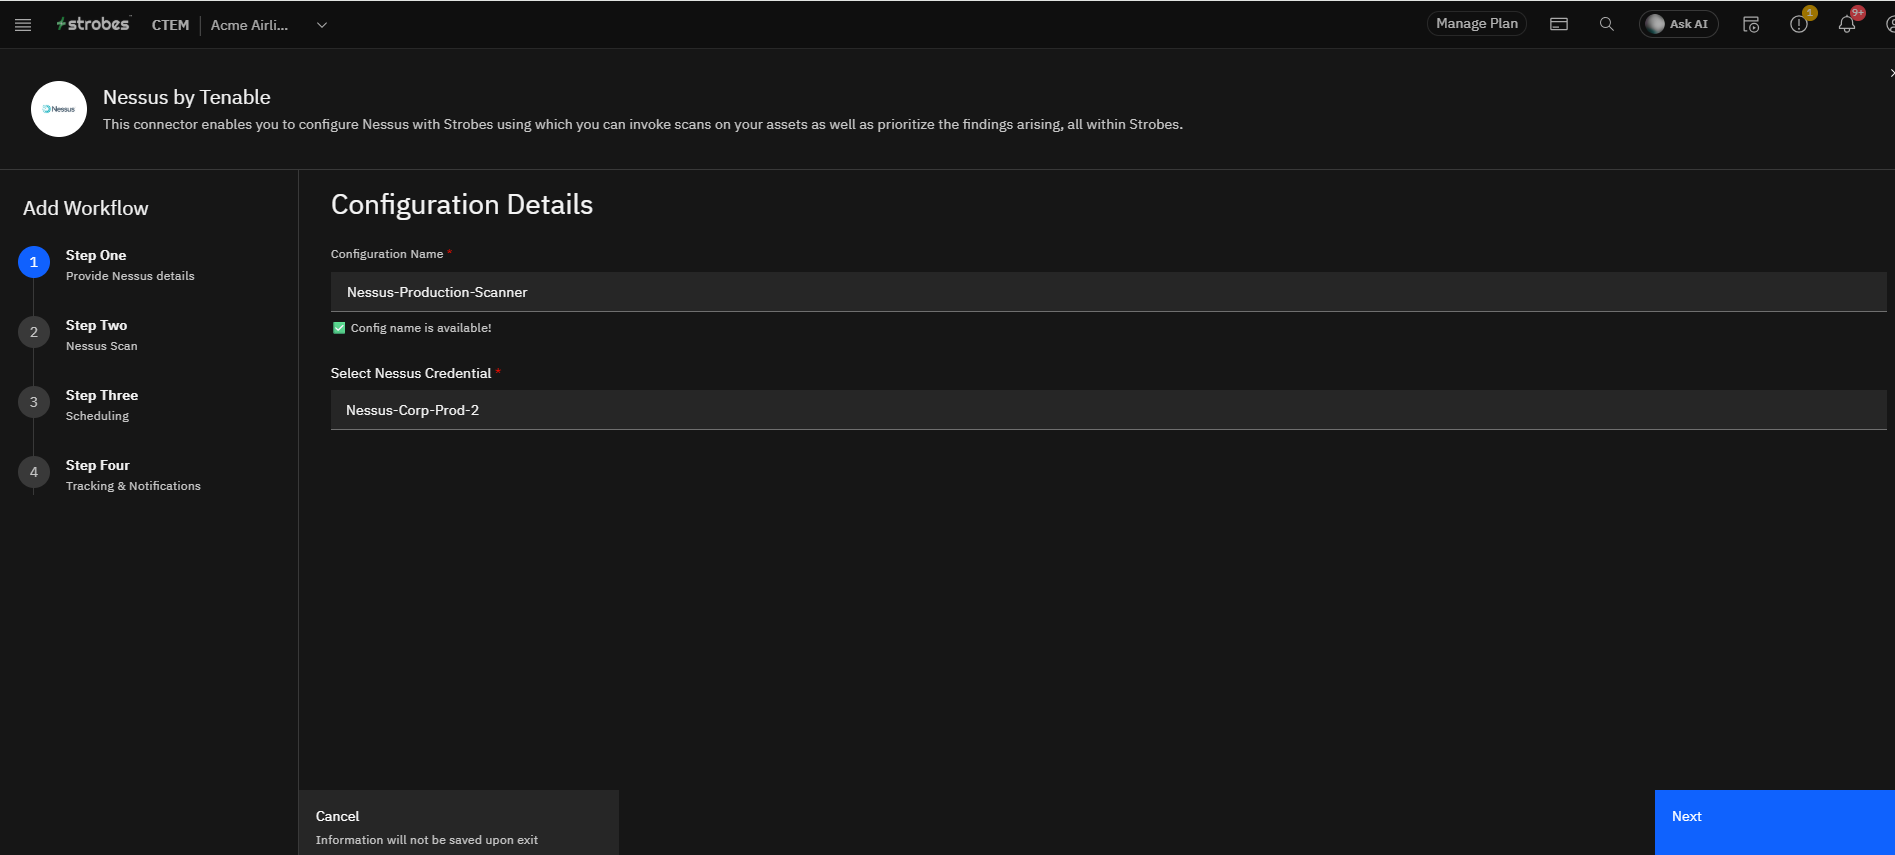Go to Step Two Nessus Scan
Image resolution: width=1895 pixels, height=855 pixels.
click(102, 335)
